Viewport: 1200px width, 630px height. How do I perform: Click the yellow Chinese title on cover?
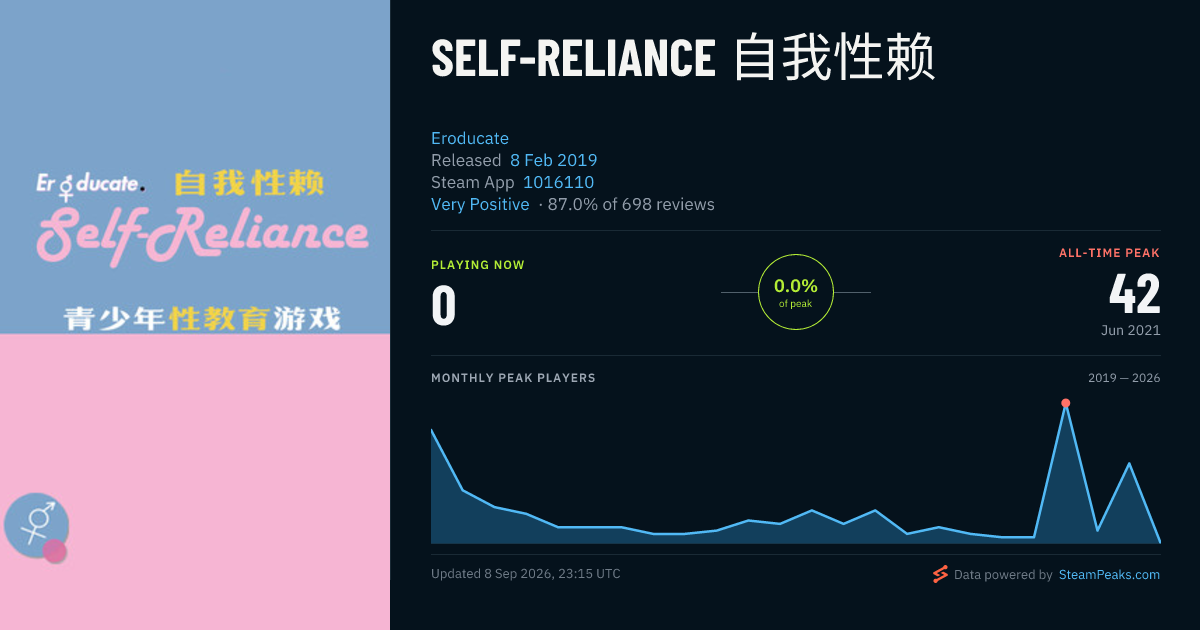249,184
